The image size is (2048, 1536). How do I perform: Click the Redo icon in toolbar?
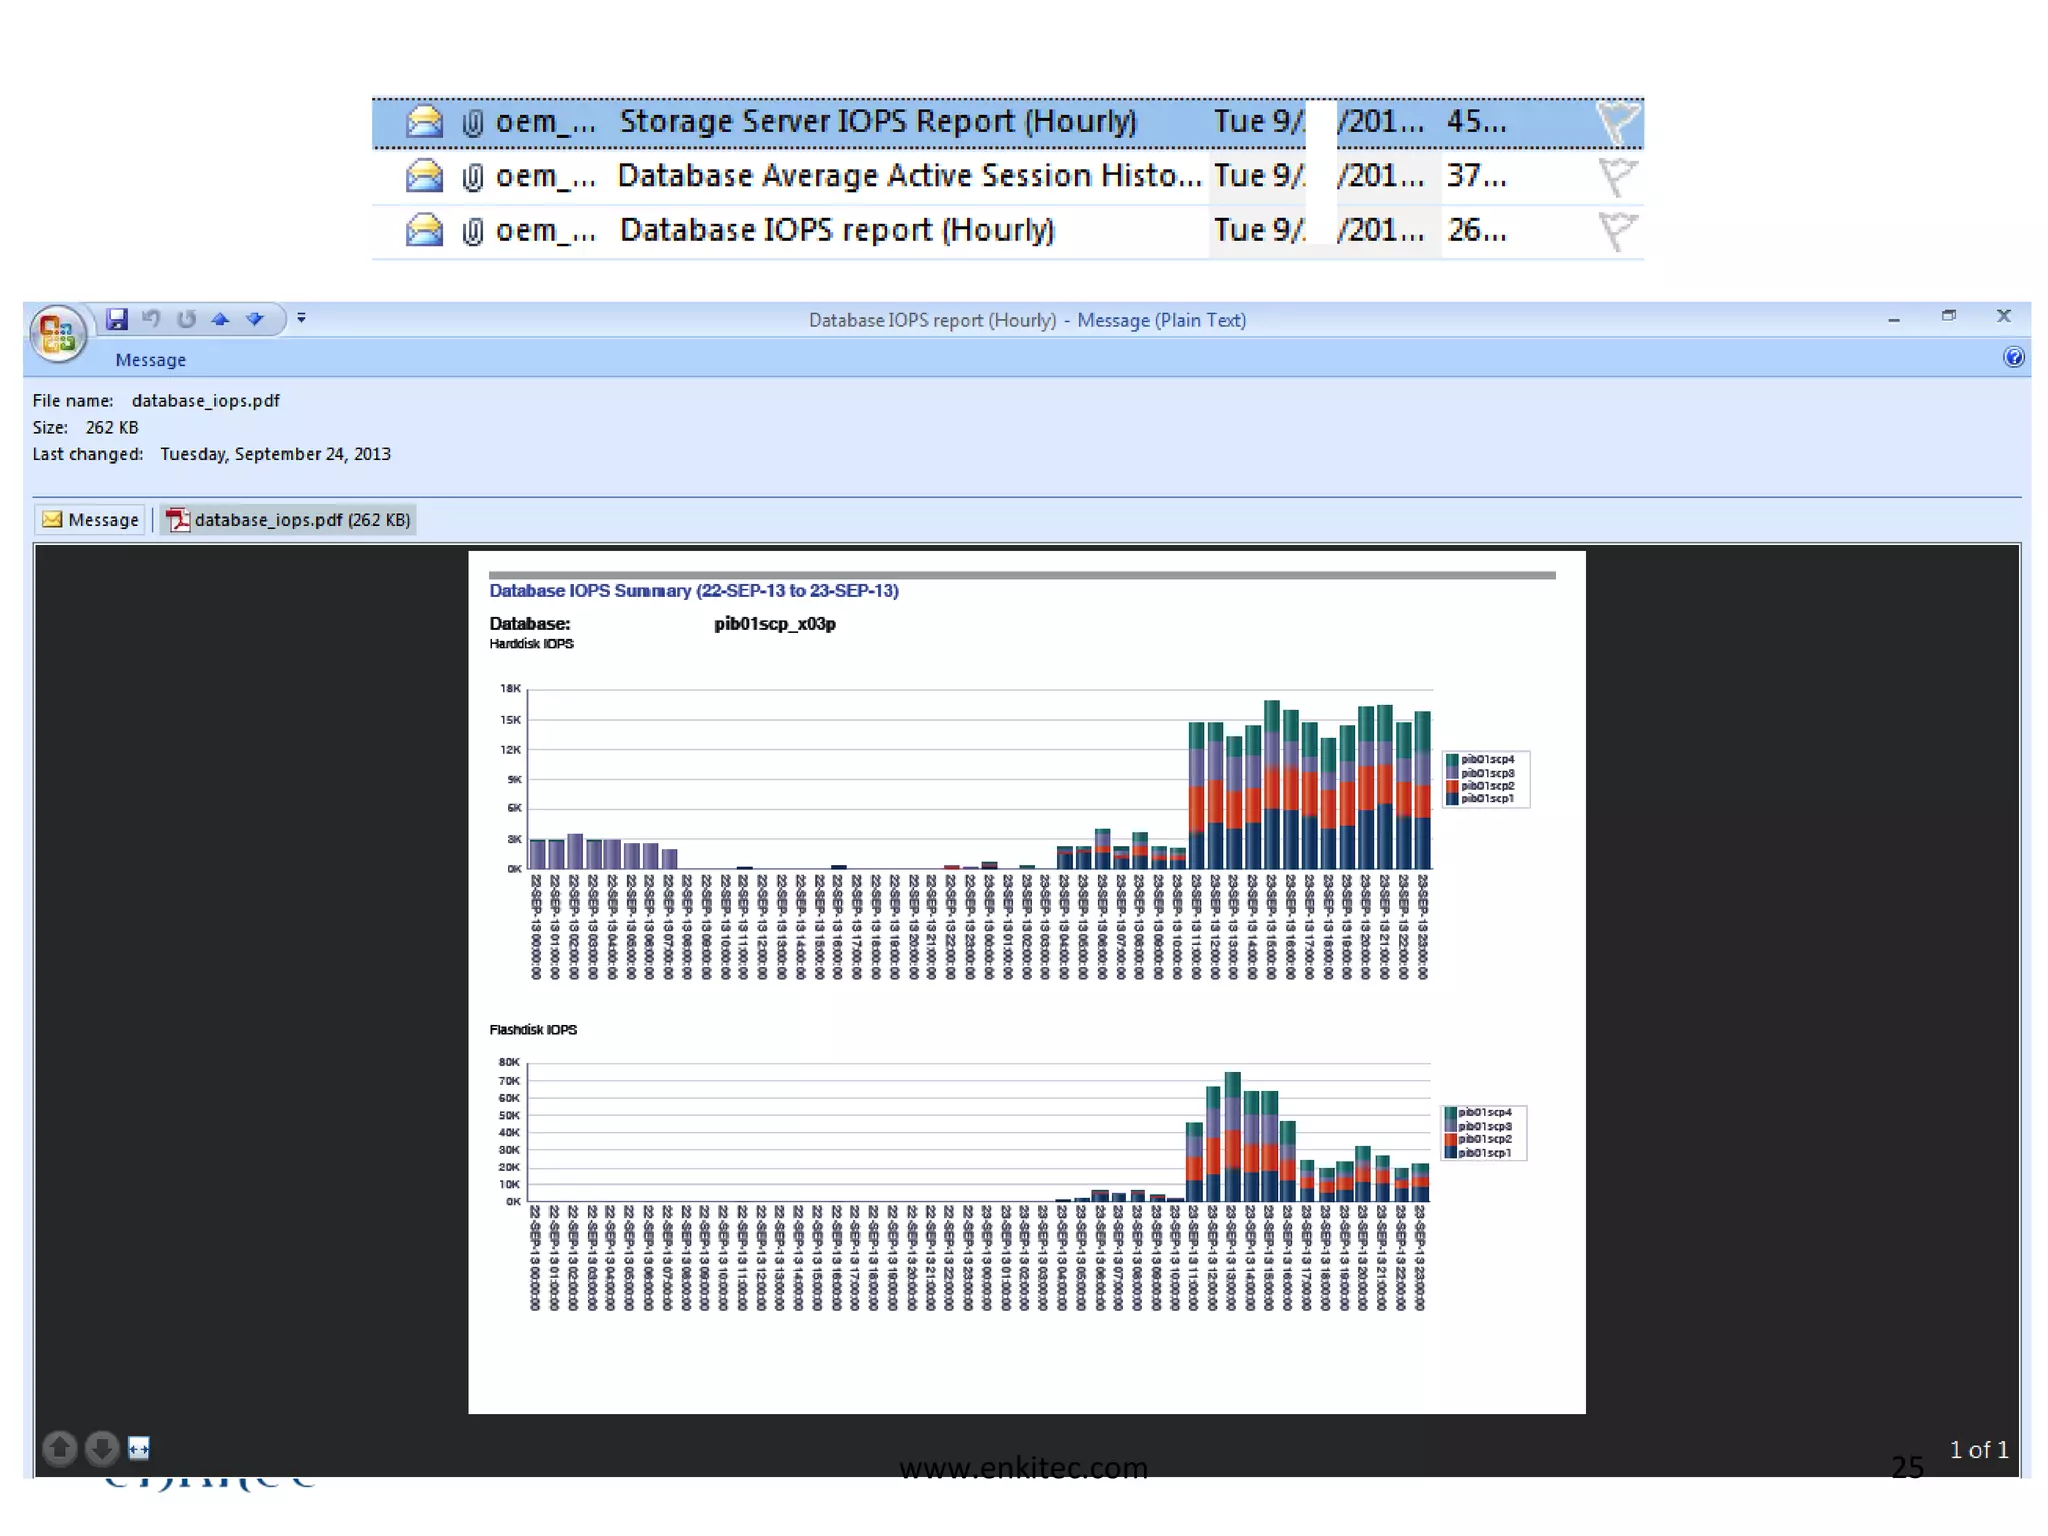tap(186, 319)
